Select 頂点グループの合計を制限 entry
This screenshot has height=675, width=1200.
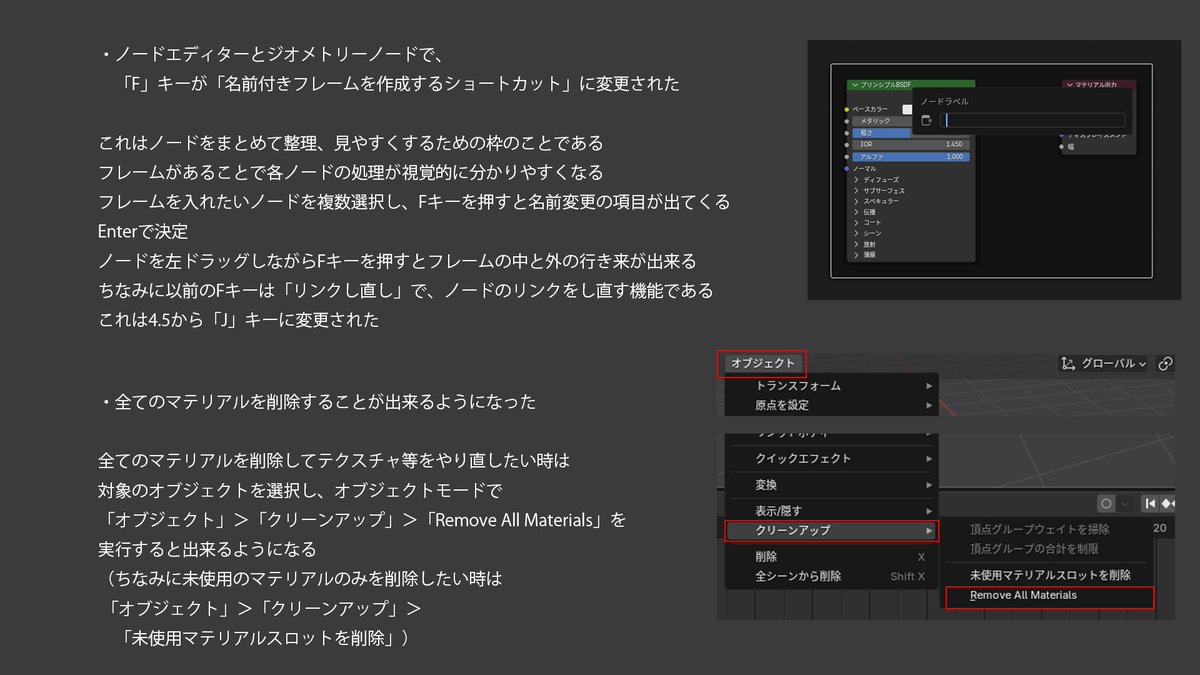[1048, 548]
